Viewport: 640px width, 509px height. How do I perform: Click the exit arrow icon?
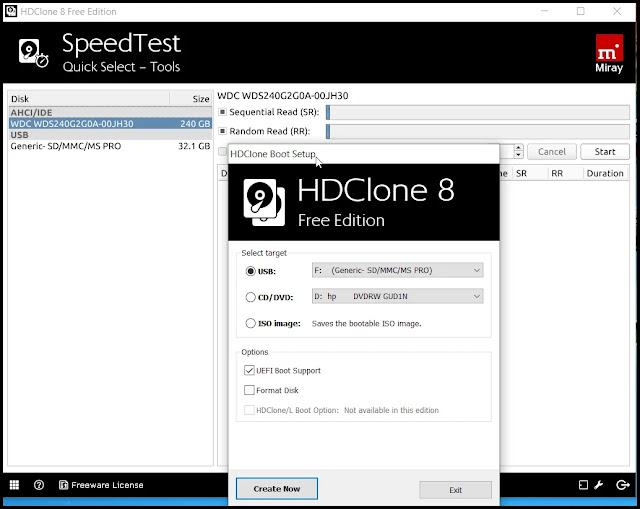pos(623,485)
